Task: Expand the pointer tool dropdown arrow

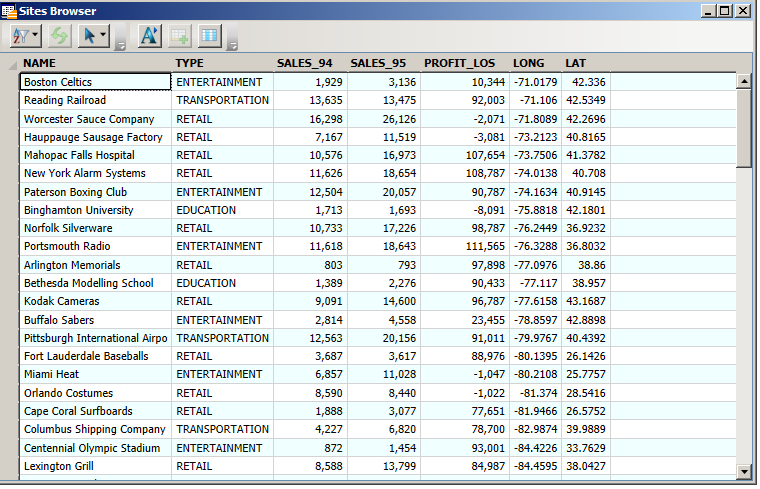Action: point(103,35)
